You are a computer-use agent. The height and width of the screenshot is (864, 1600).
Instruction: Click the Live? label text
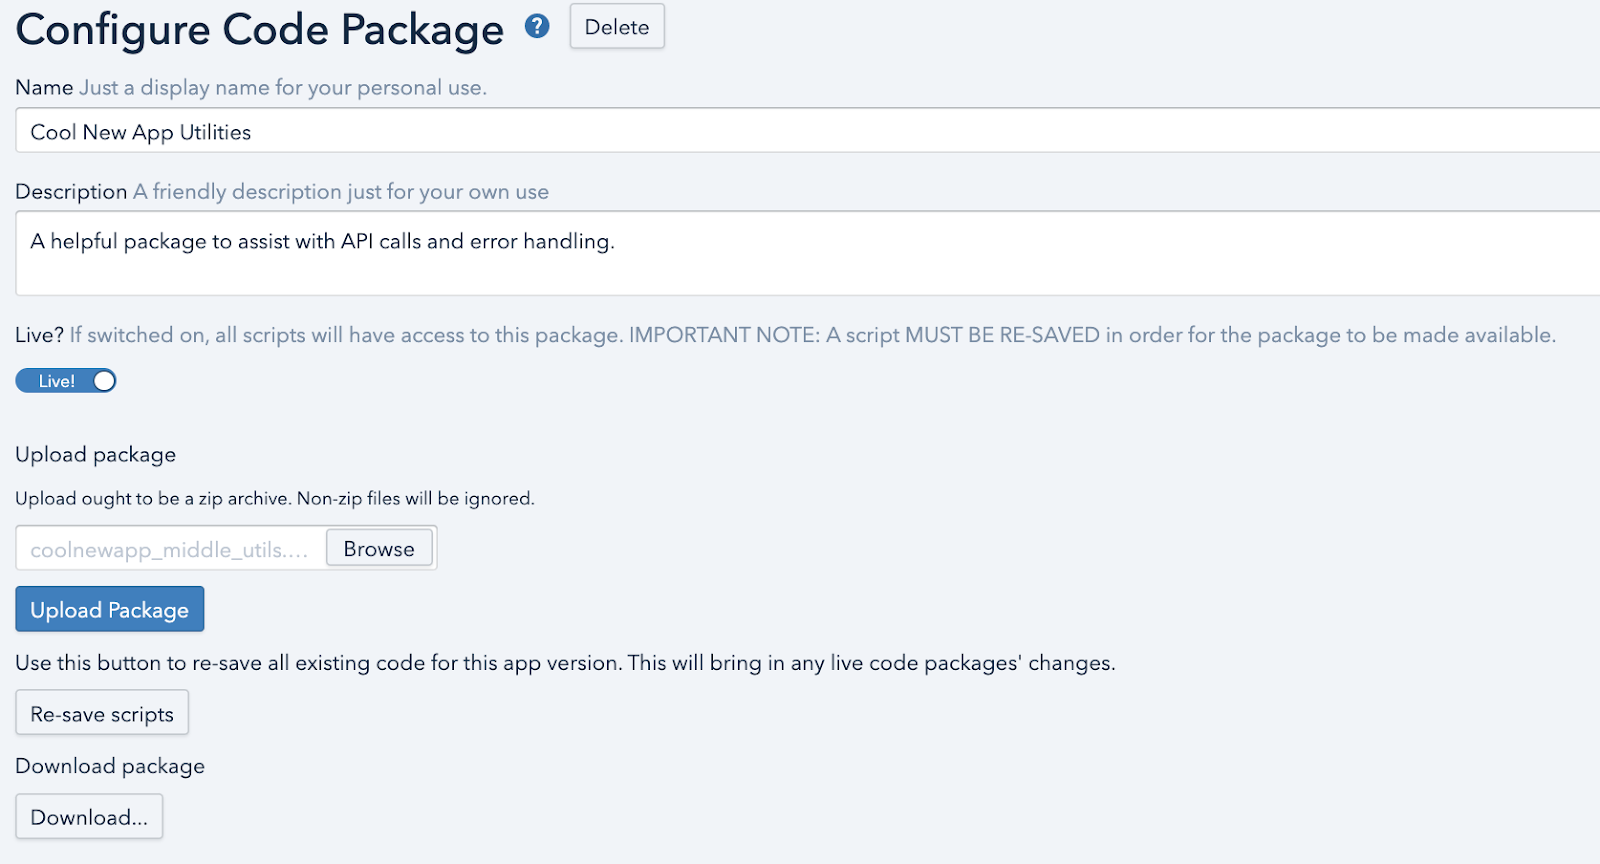coord(39,335)
